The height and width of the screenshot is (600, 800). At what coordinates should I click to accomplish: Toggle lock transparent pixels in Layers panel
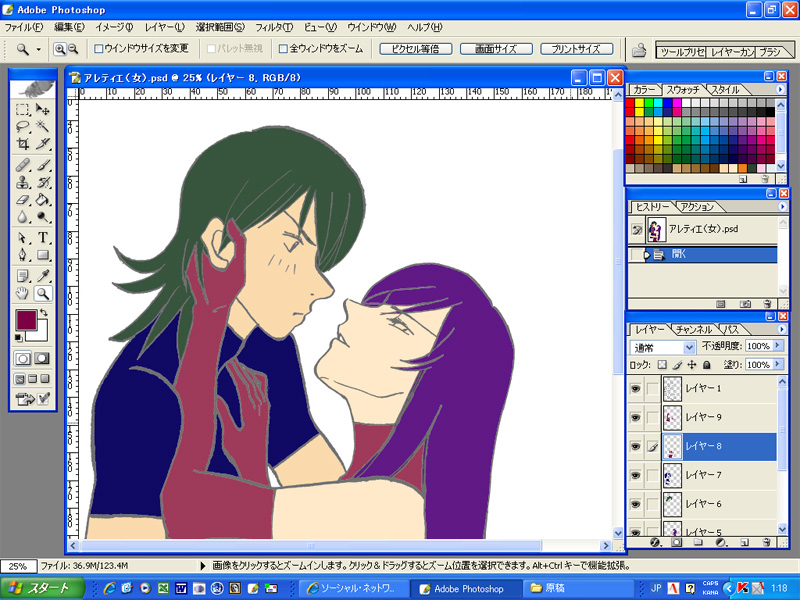(x=662, y=364)
